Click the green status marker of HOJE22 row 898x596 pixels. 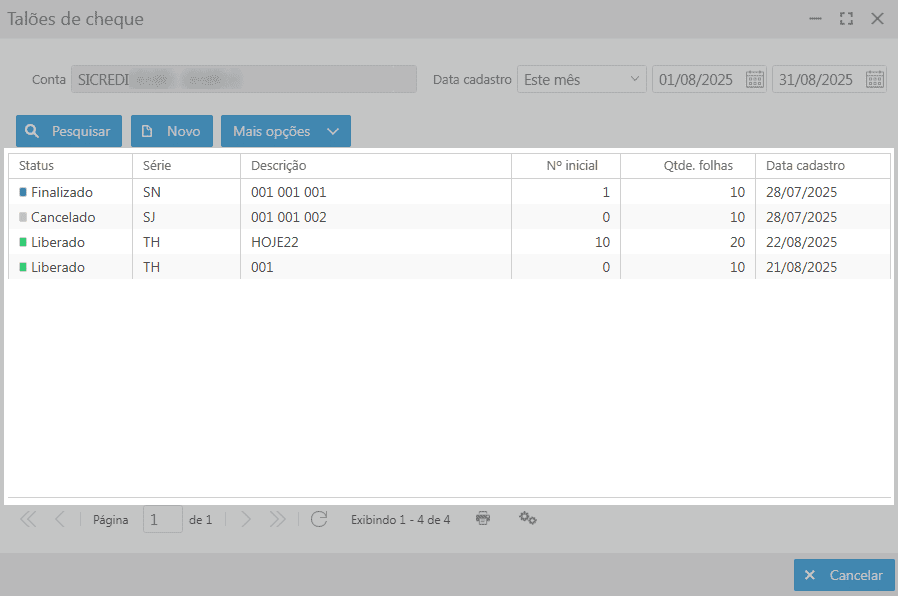tap(23, 242)
